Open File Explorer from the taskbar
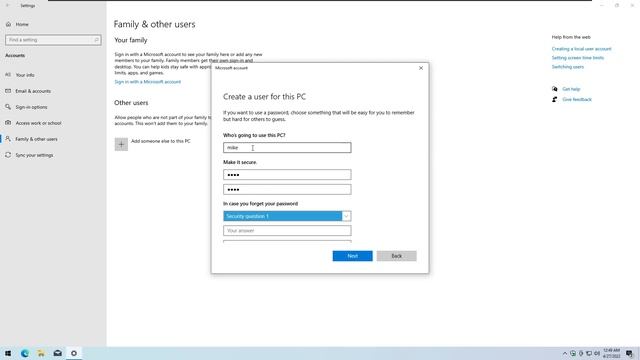Image resolution: width=640 pixels, height=360 pixels. (x=41, y=353)
